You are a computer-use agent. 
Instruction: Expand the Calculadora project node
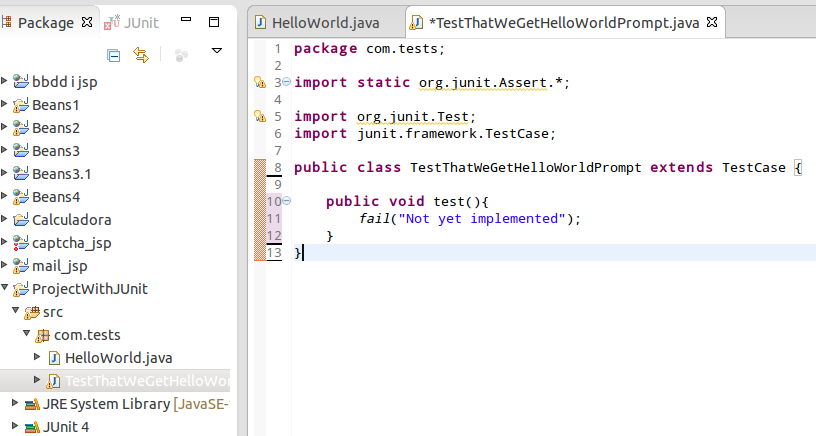tap(5, 219)
